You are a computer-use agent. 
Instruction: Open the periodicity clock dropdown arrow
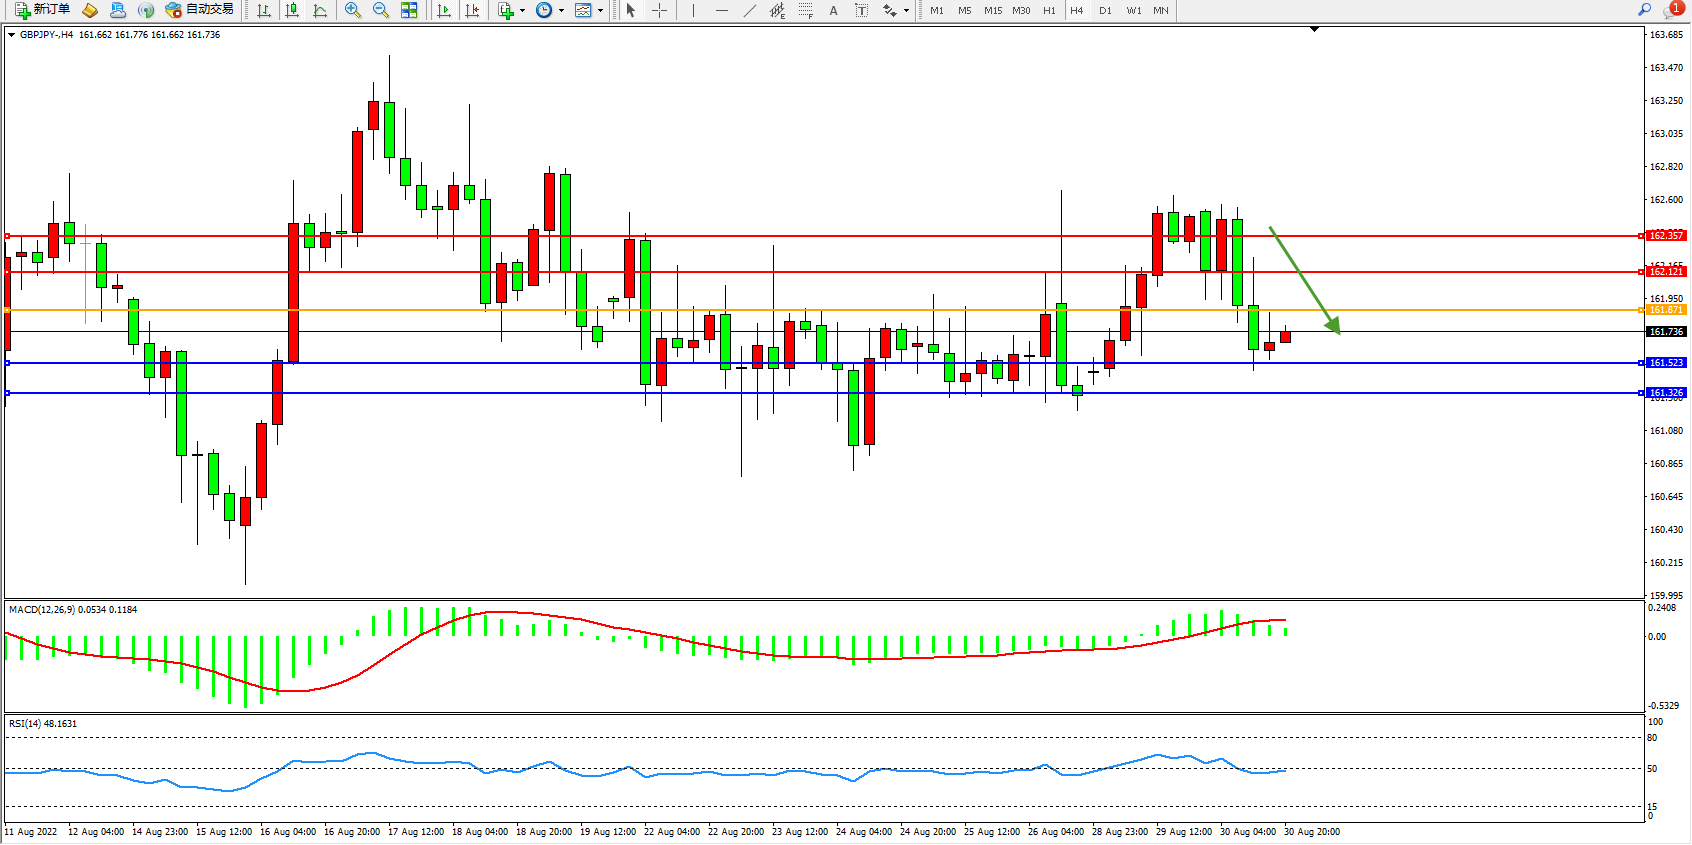pos(561,11)
